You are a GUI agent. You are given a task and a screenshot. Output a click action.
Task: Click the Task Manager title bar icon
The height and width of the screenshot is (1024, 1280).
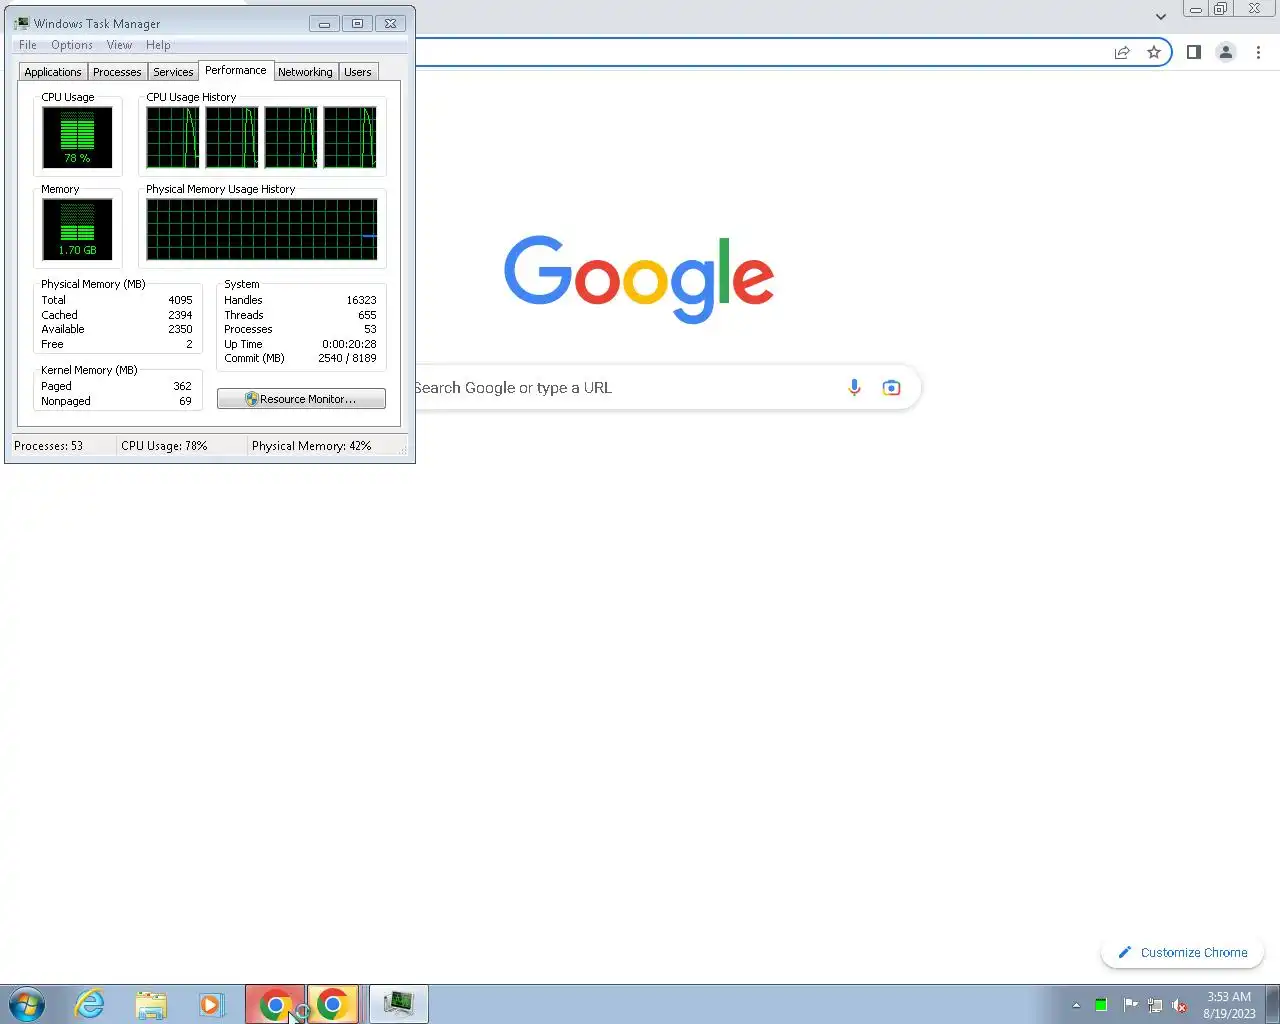click(x=22, y=23)
